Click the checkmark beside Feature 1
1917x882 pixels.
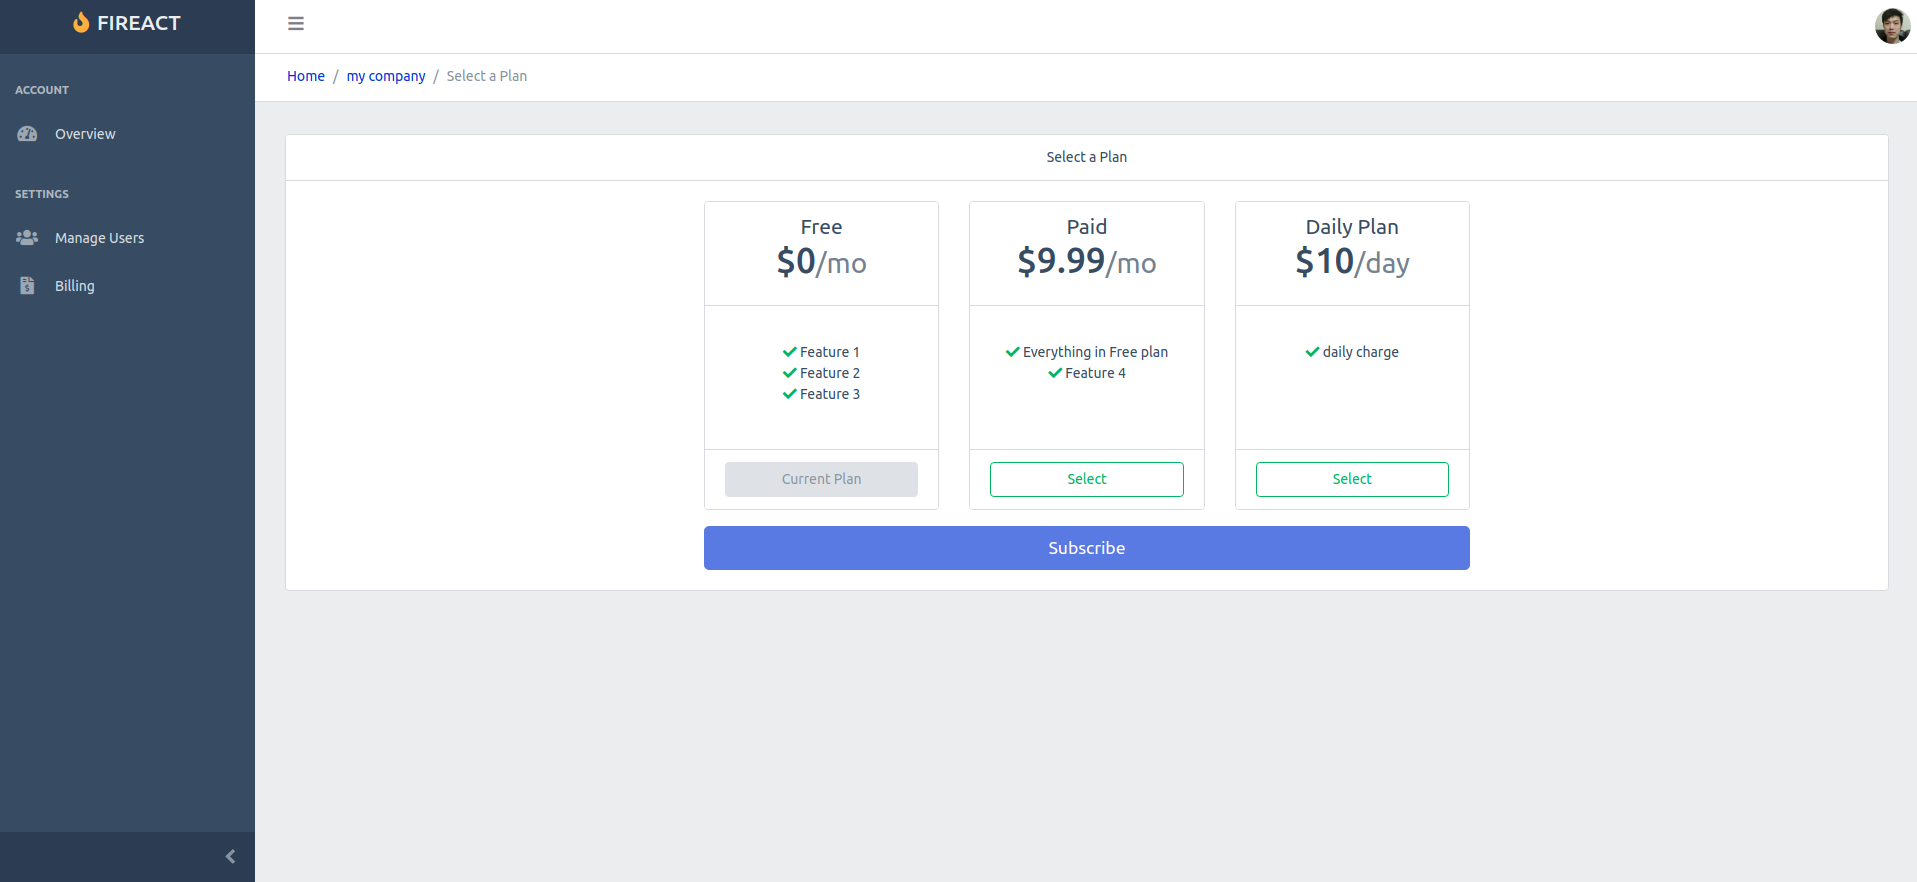(788, 351)
